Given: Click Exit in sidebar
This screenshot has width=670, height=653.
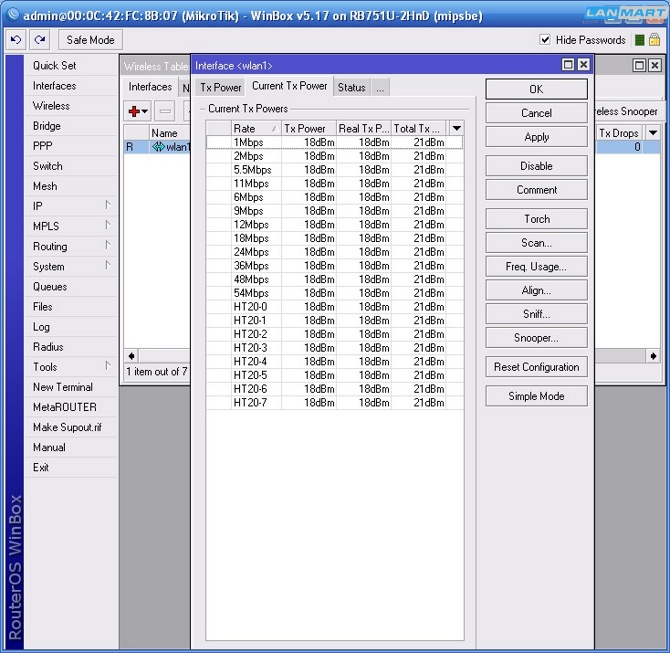Looking at the screenshot, I should 71,467.
